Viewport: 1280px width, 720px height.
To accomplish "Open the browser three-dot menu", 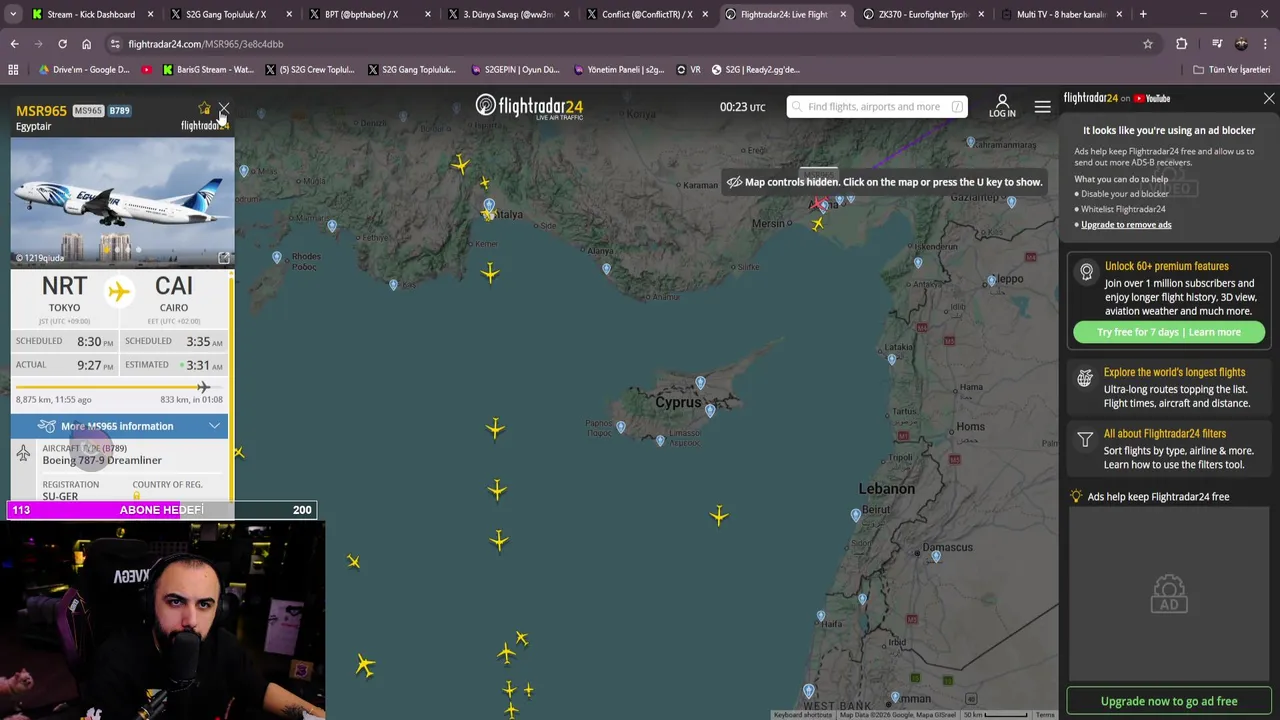I will tap(1266, 44).
